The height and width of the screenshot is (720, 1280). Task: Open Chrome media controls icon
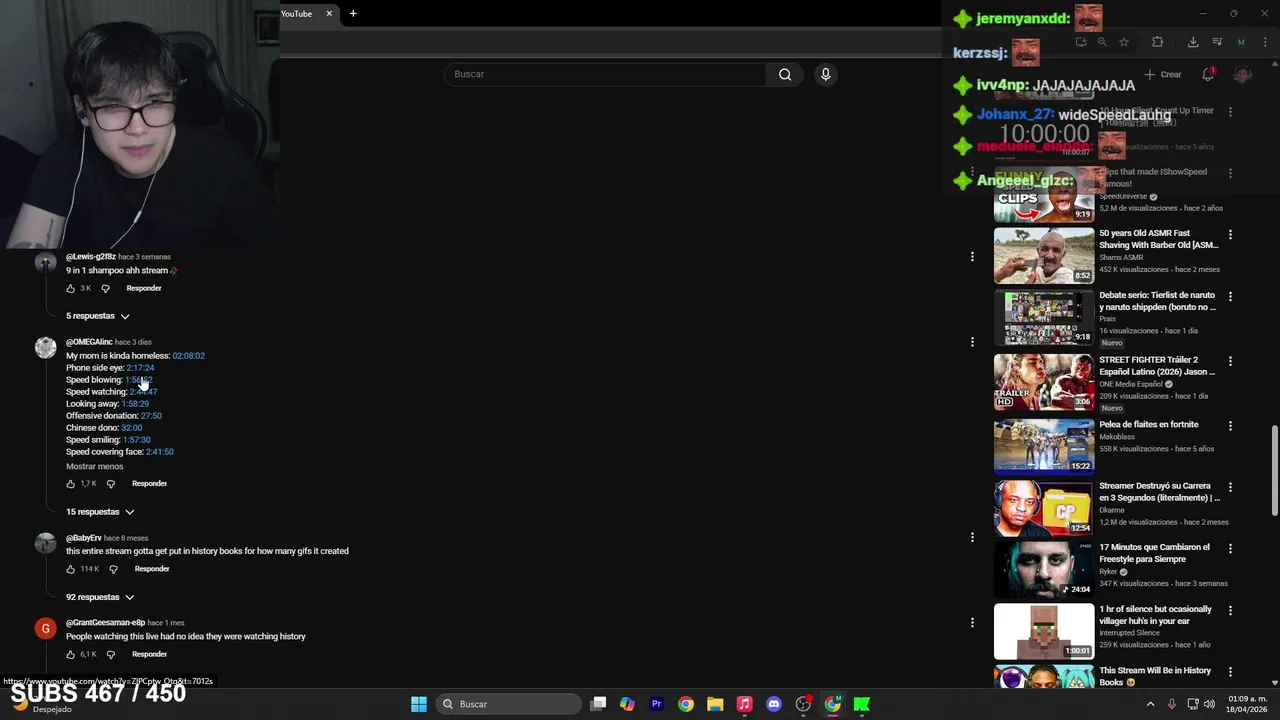tap(1217, 42)
